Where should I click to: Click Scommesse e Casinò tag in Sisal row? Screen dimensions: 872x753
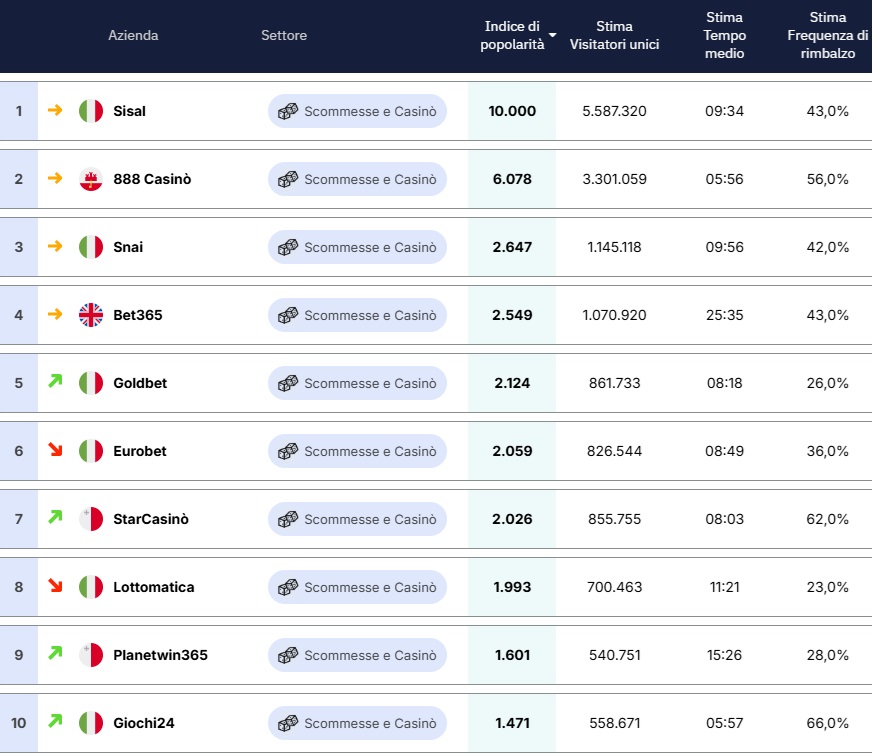tap(357, 111)
